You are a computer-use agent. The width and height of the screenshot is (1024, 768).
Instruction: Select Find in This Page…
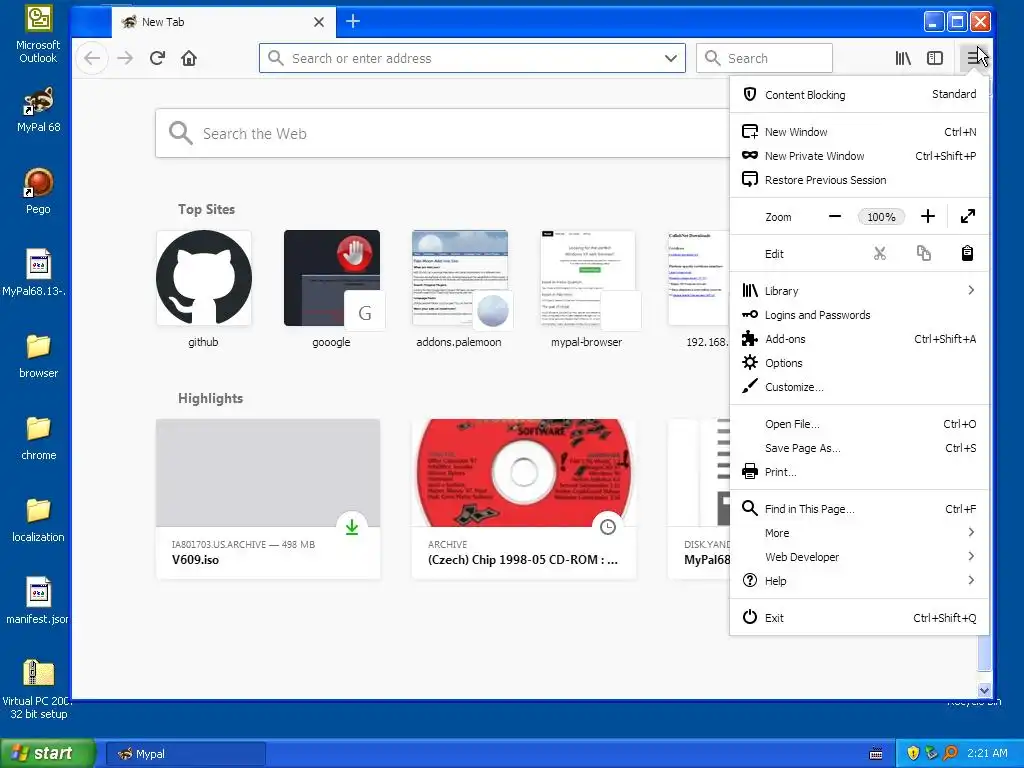point(859,509)
